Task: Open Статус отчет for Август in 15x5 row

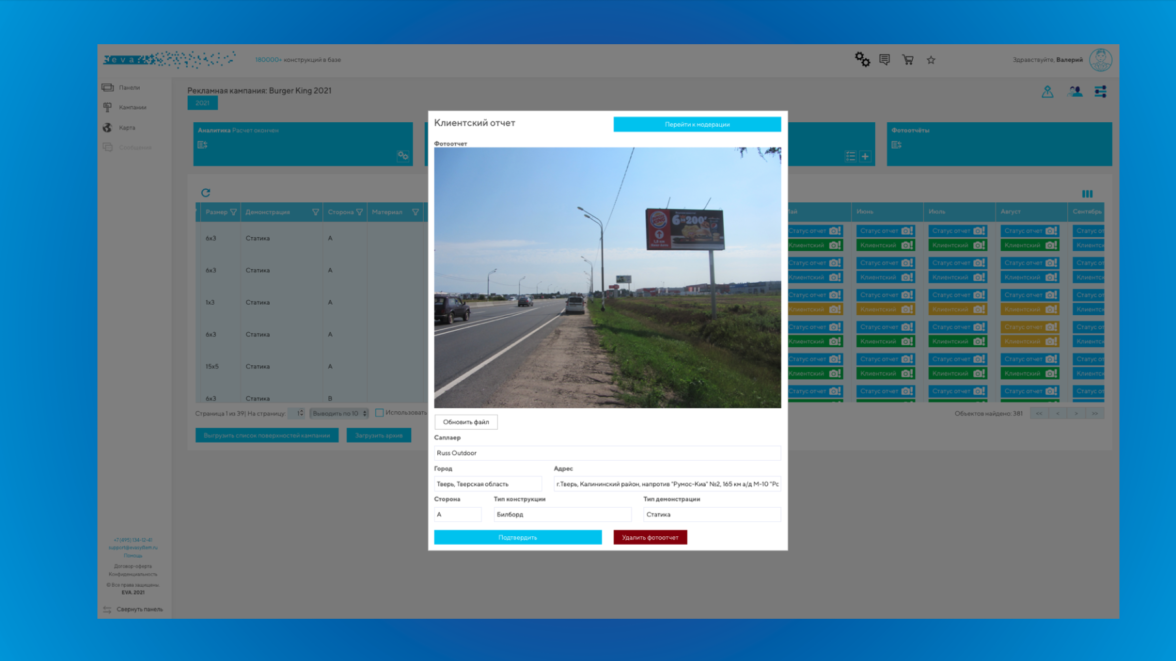Action: click(1029, 359)
